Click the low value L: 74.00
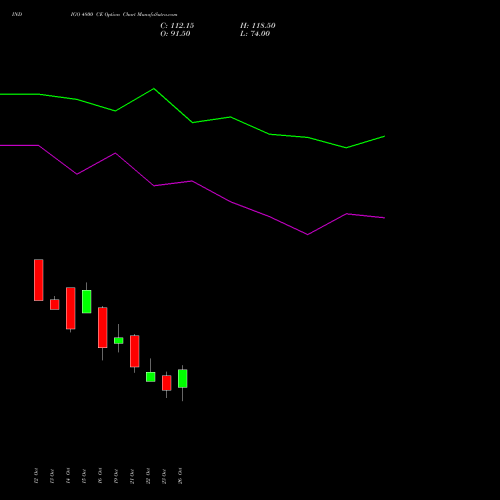The image size is (500, 500). tap(255, 34)
